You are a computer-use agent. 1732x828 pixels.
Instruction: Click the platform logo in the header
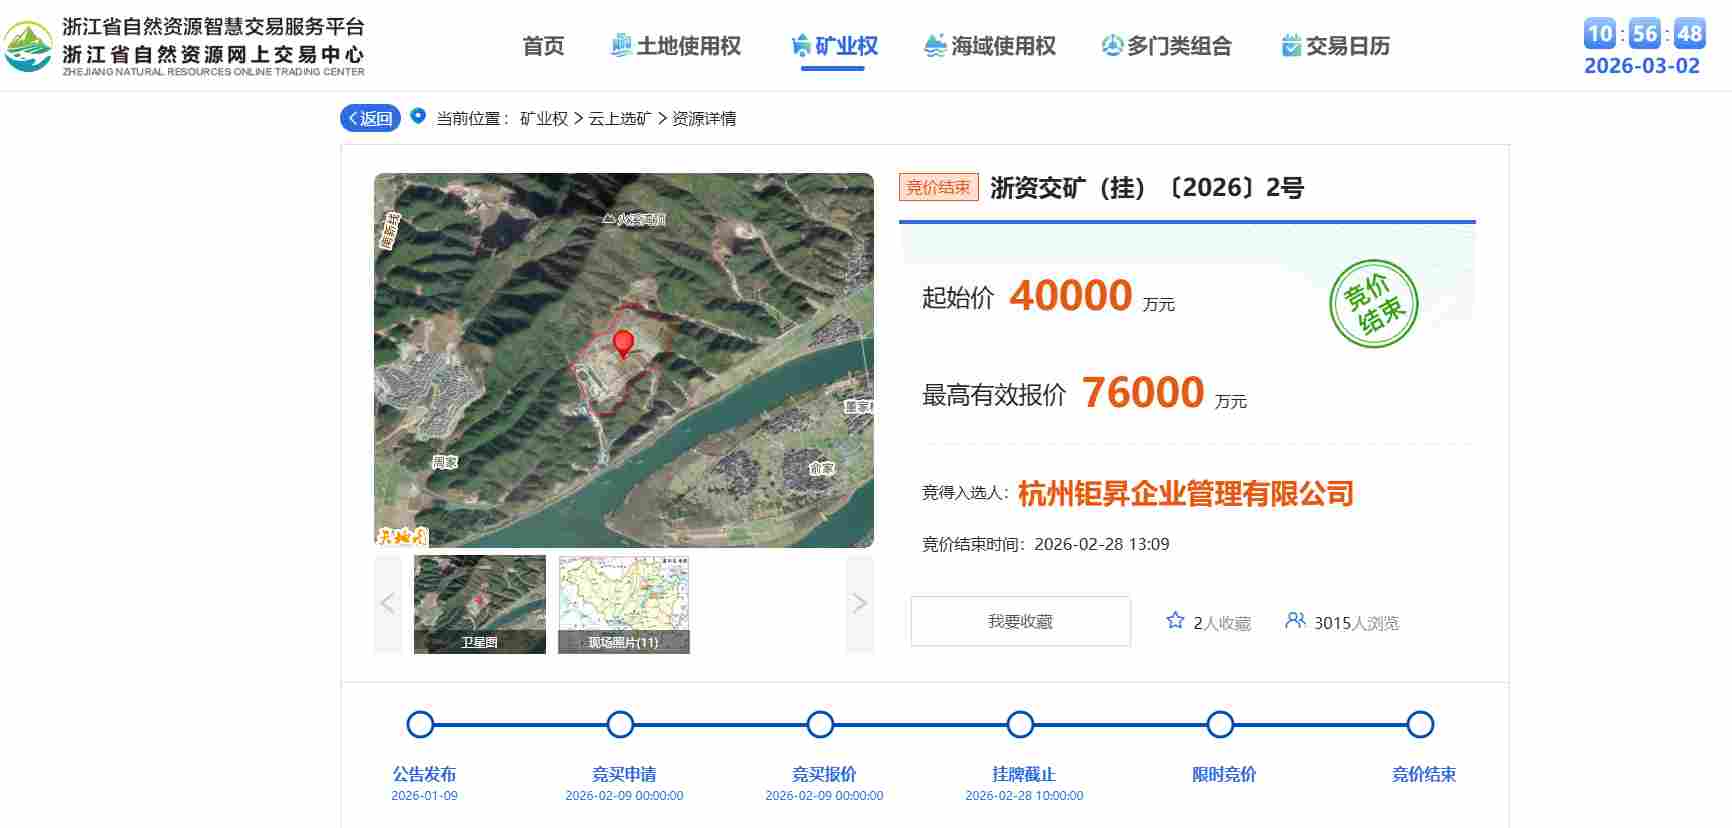(28, 46)
